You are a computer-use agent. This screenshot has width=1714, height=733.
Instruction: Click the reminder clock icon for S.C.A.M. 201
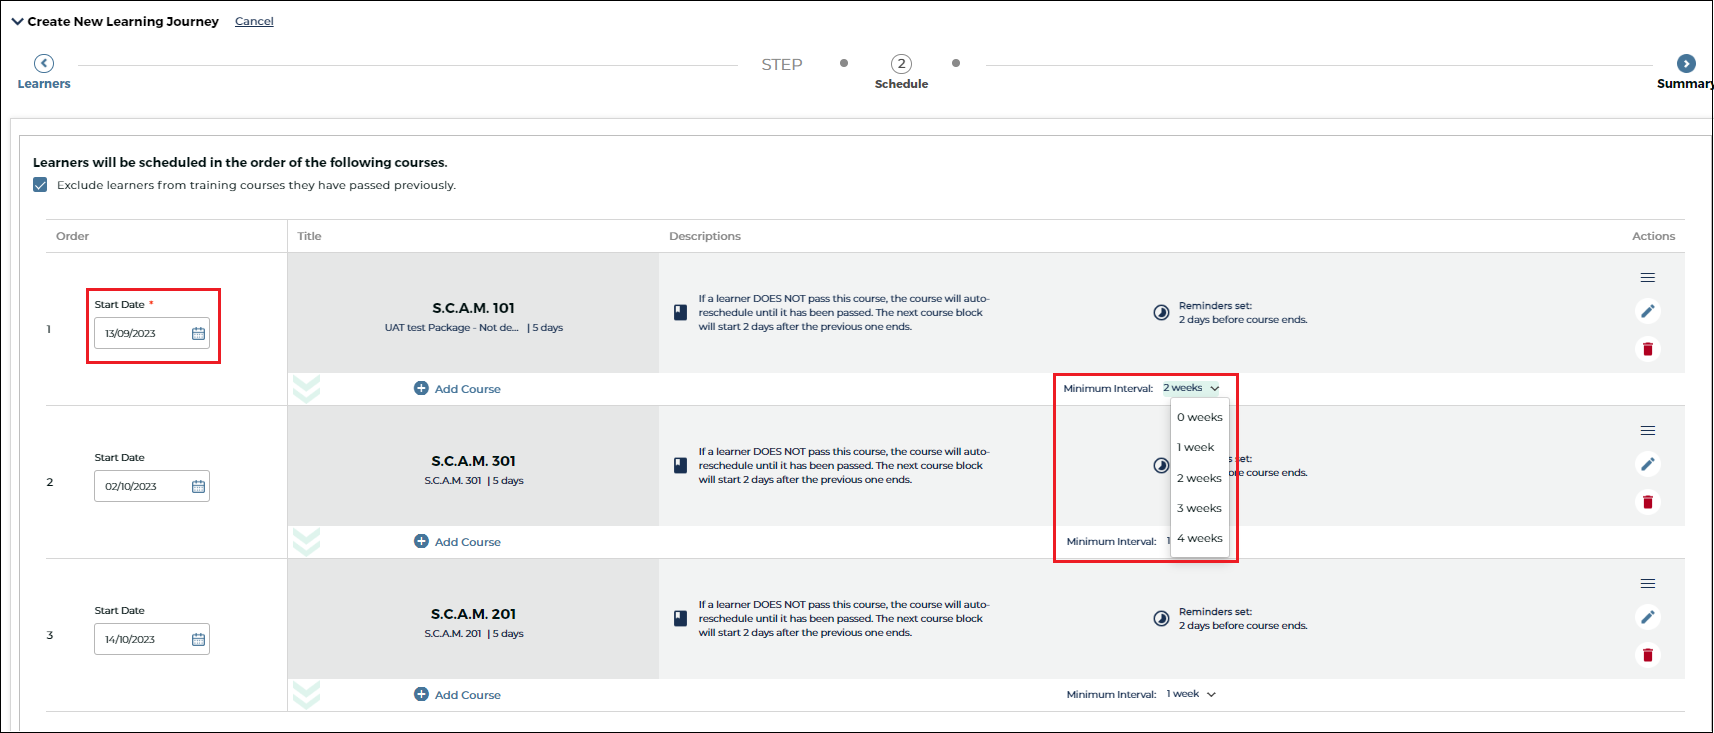click(1161, 619)
